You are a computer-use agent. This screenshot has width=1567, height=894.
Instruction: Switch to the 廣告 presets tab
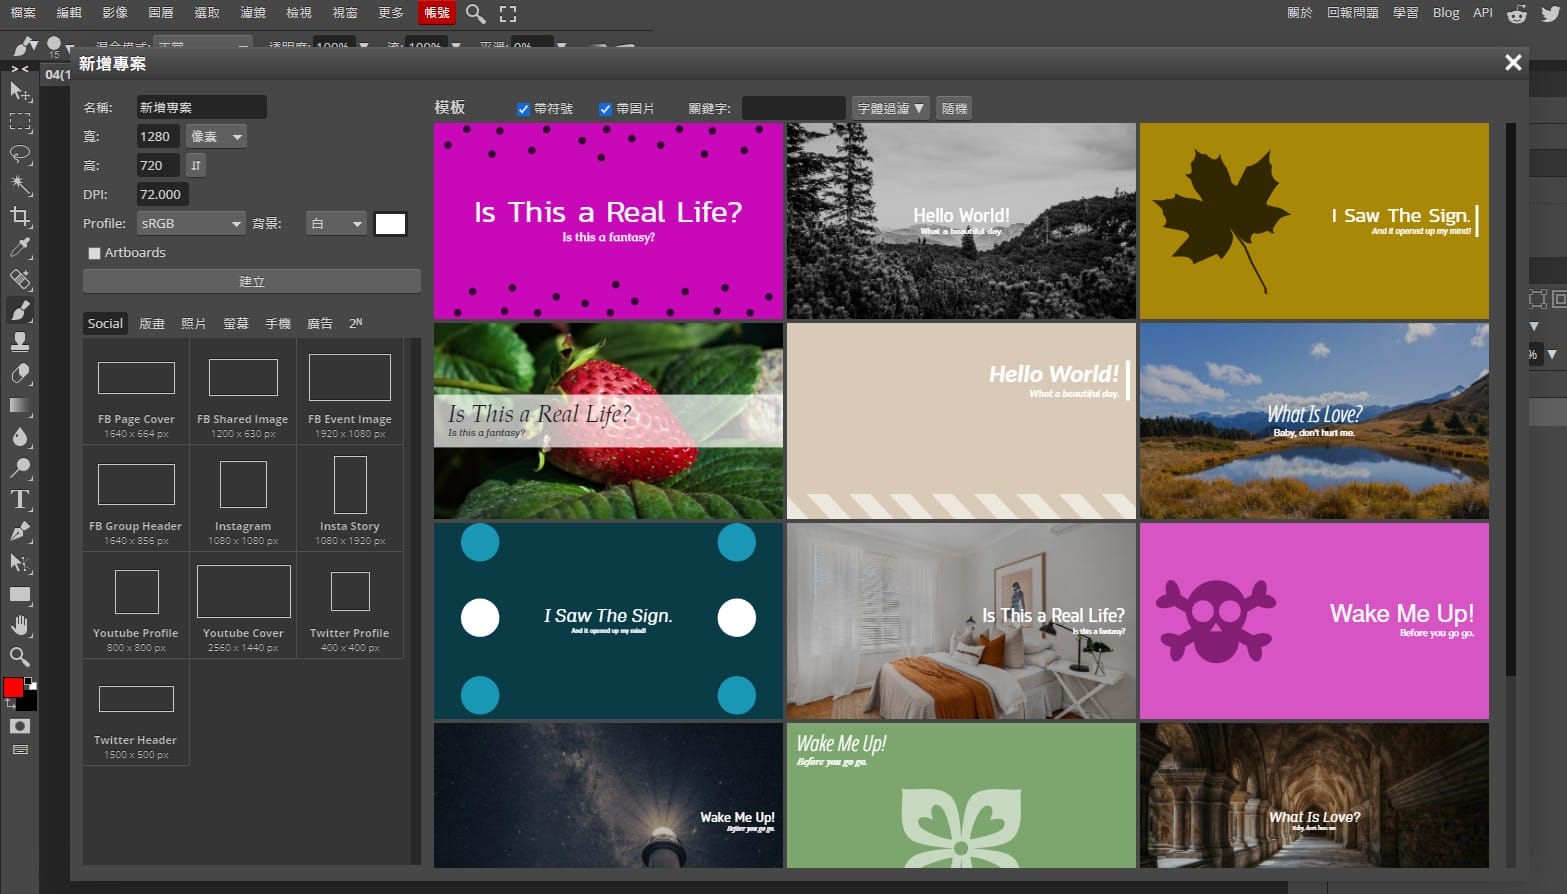point(320,323)
